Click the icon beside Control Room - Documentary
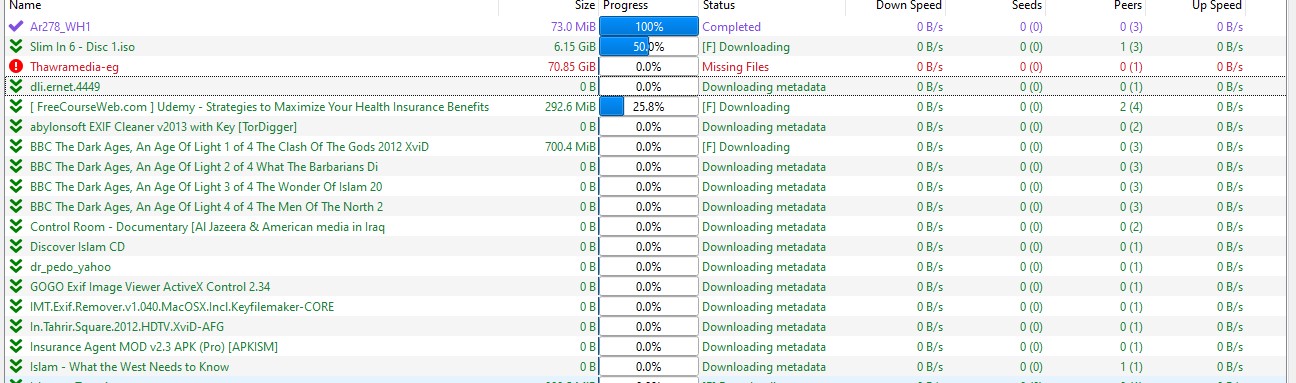1296x383 pixels. point(15,226)
